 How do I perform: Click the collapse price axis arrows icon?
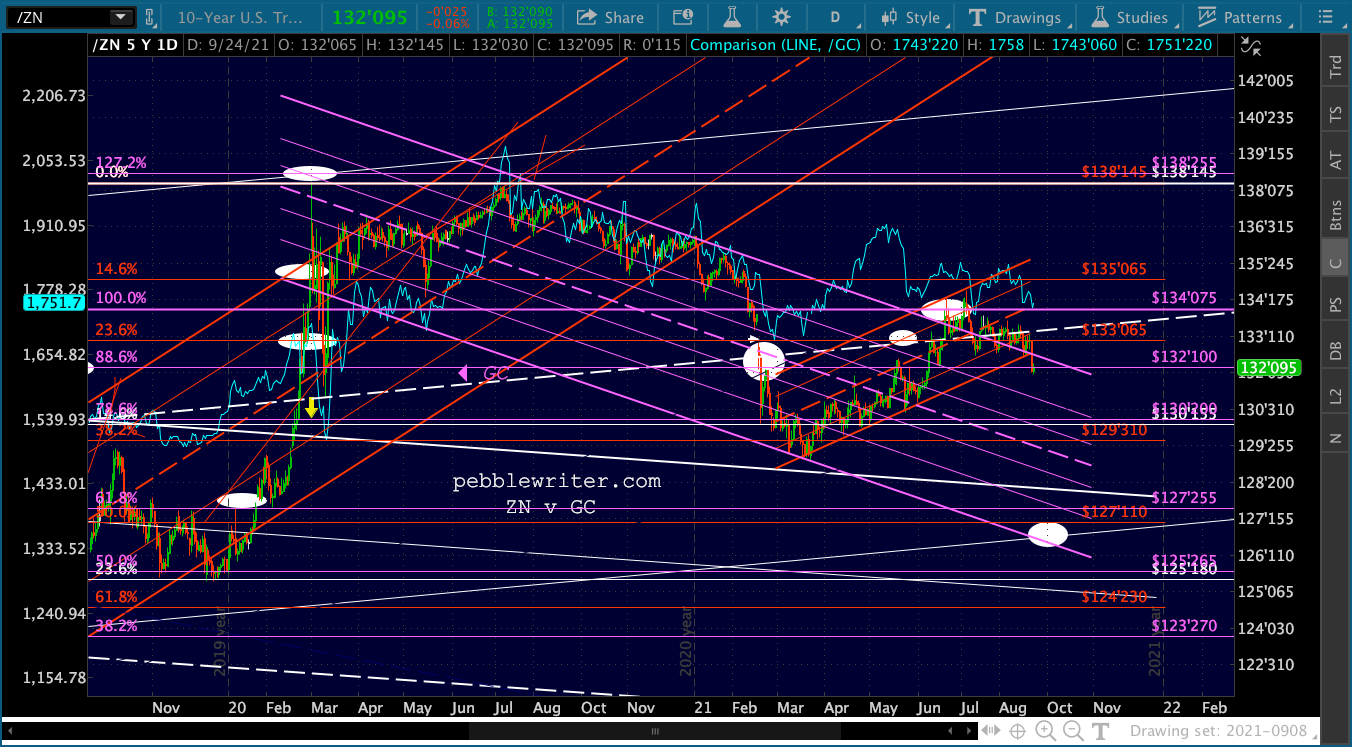coord(1250,44)
